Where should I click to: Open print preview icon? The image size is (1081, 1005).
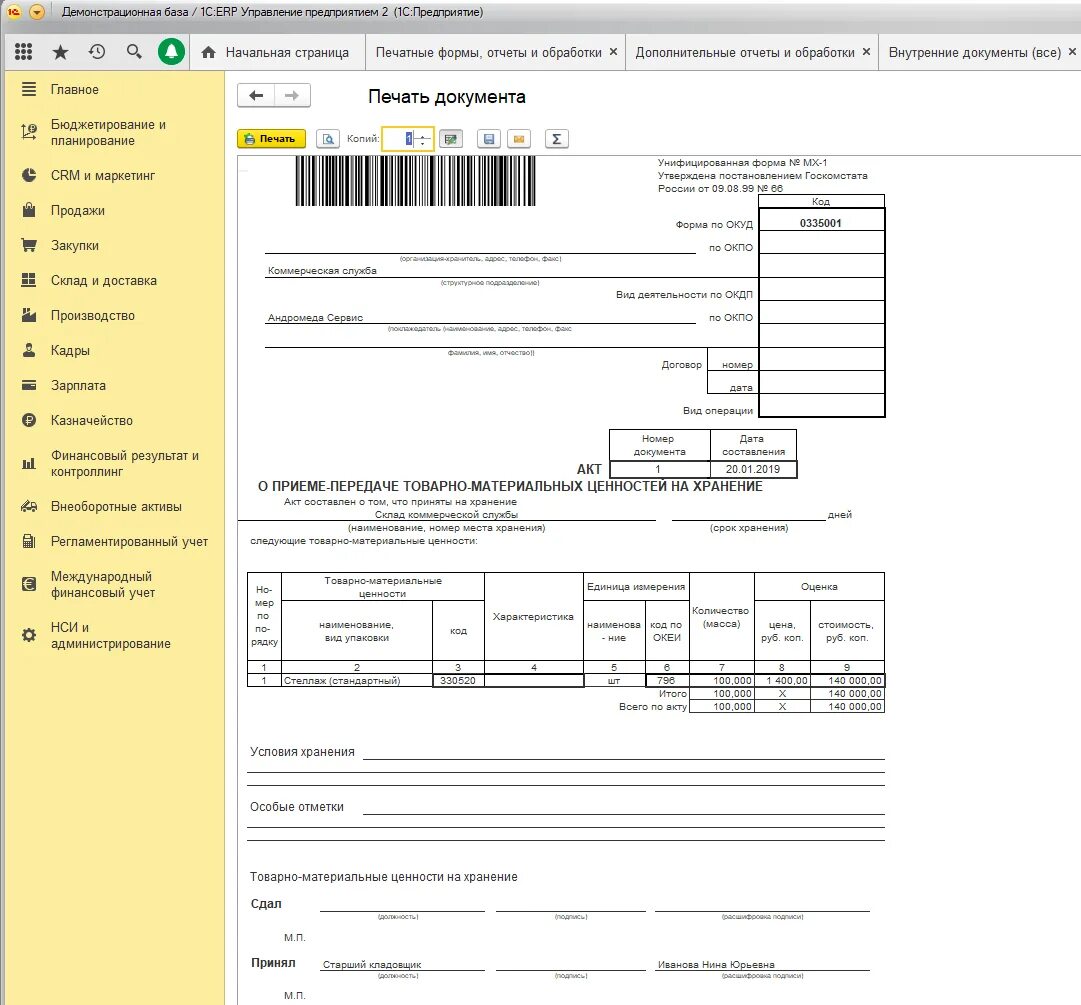pos(328,139)
